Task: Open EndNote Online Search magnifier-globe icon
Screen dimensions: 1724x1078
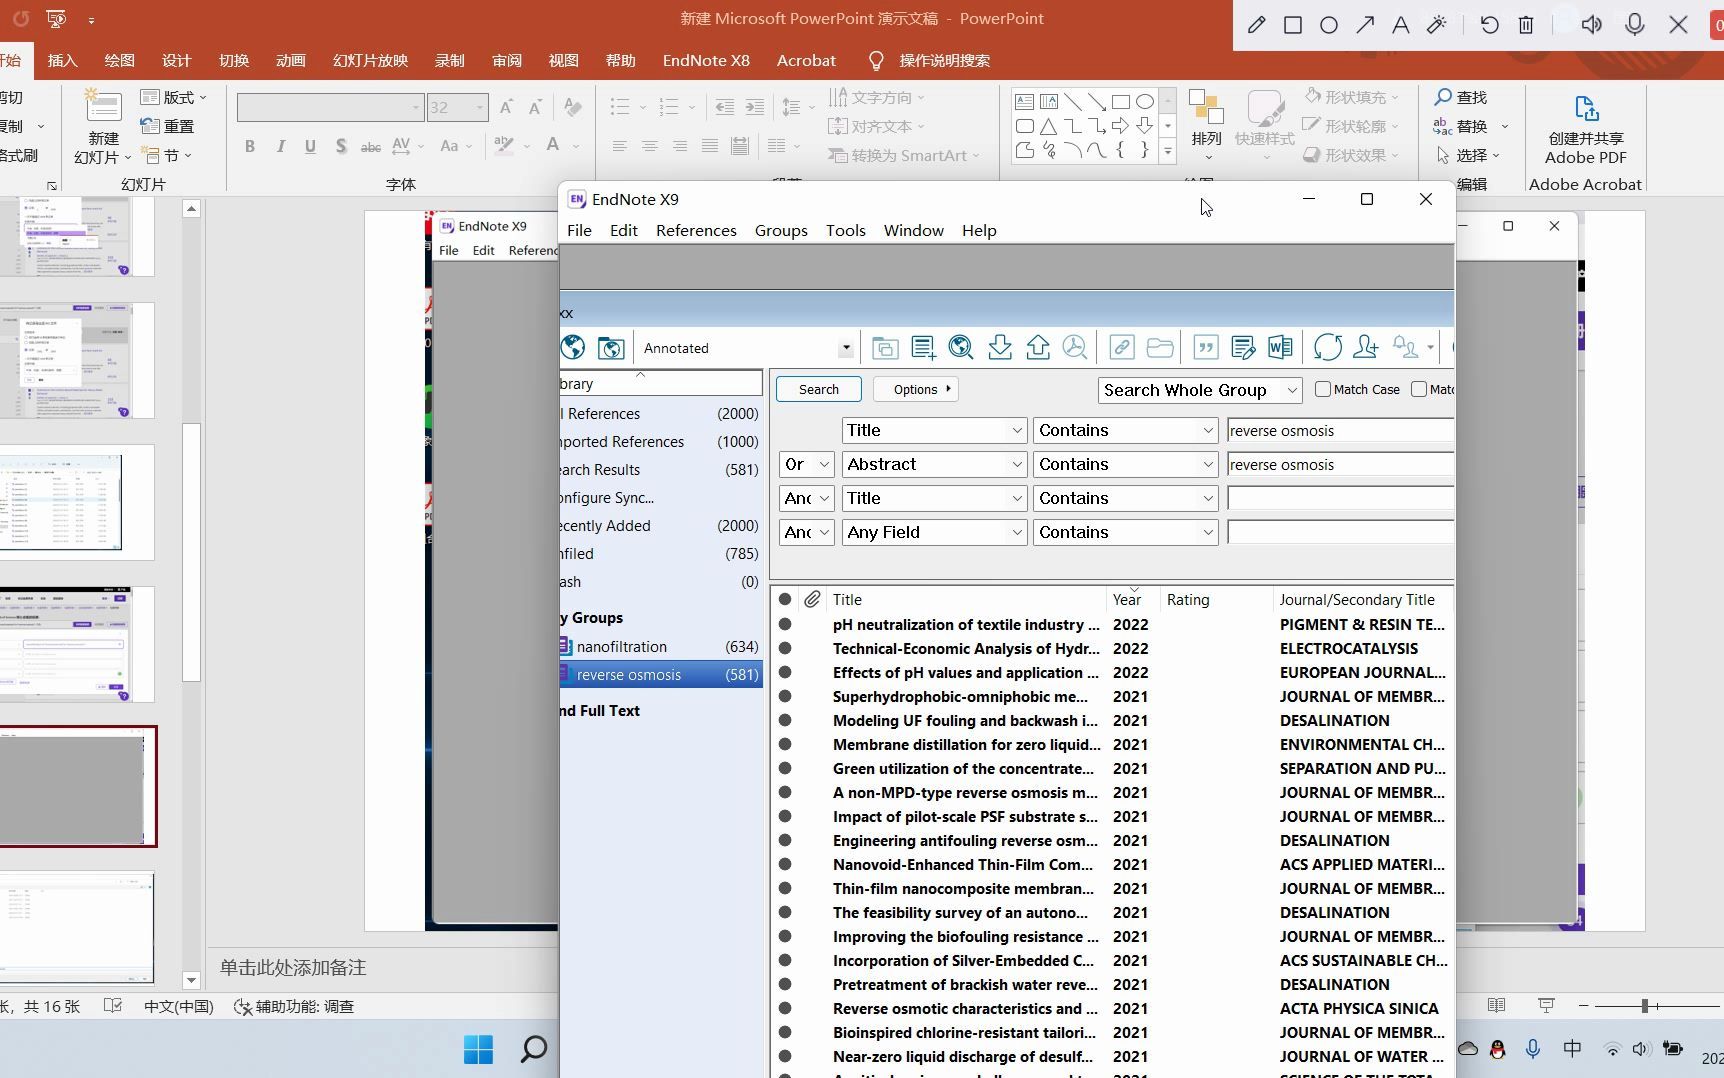Action: pos(961,347)
